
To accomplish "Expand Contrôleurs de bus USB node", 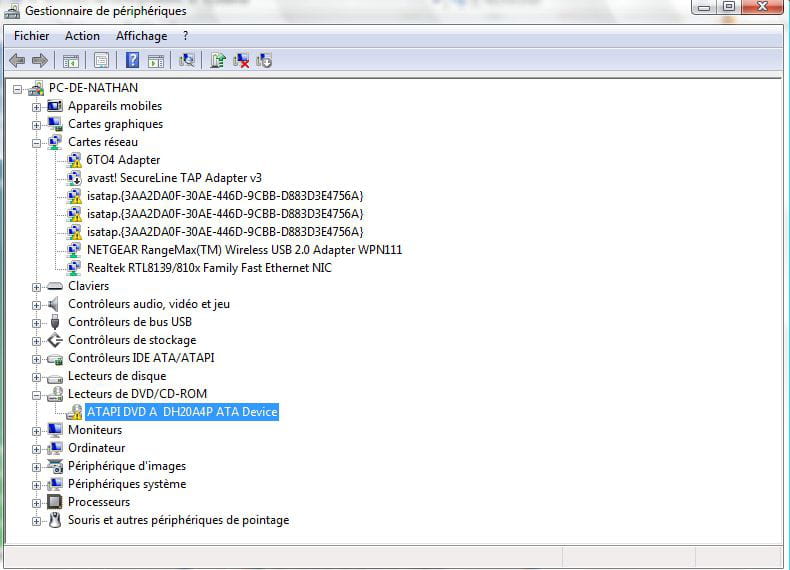I will [36, 324].
